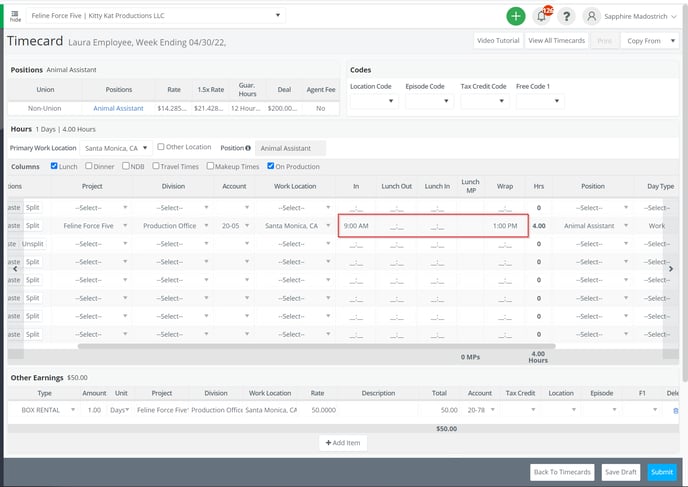The width and height of the screenshot is (688, 487).
Task: Expand the Copy From dropdown
Action: 648,41
